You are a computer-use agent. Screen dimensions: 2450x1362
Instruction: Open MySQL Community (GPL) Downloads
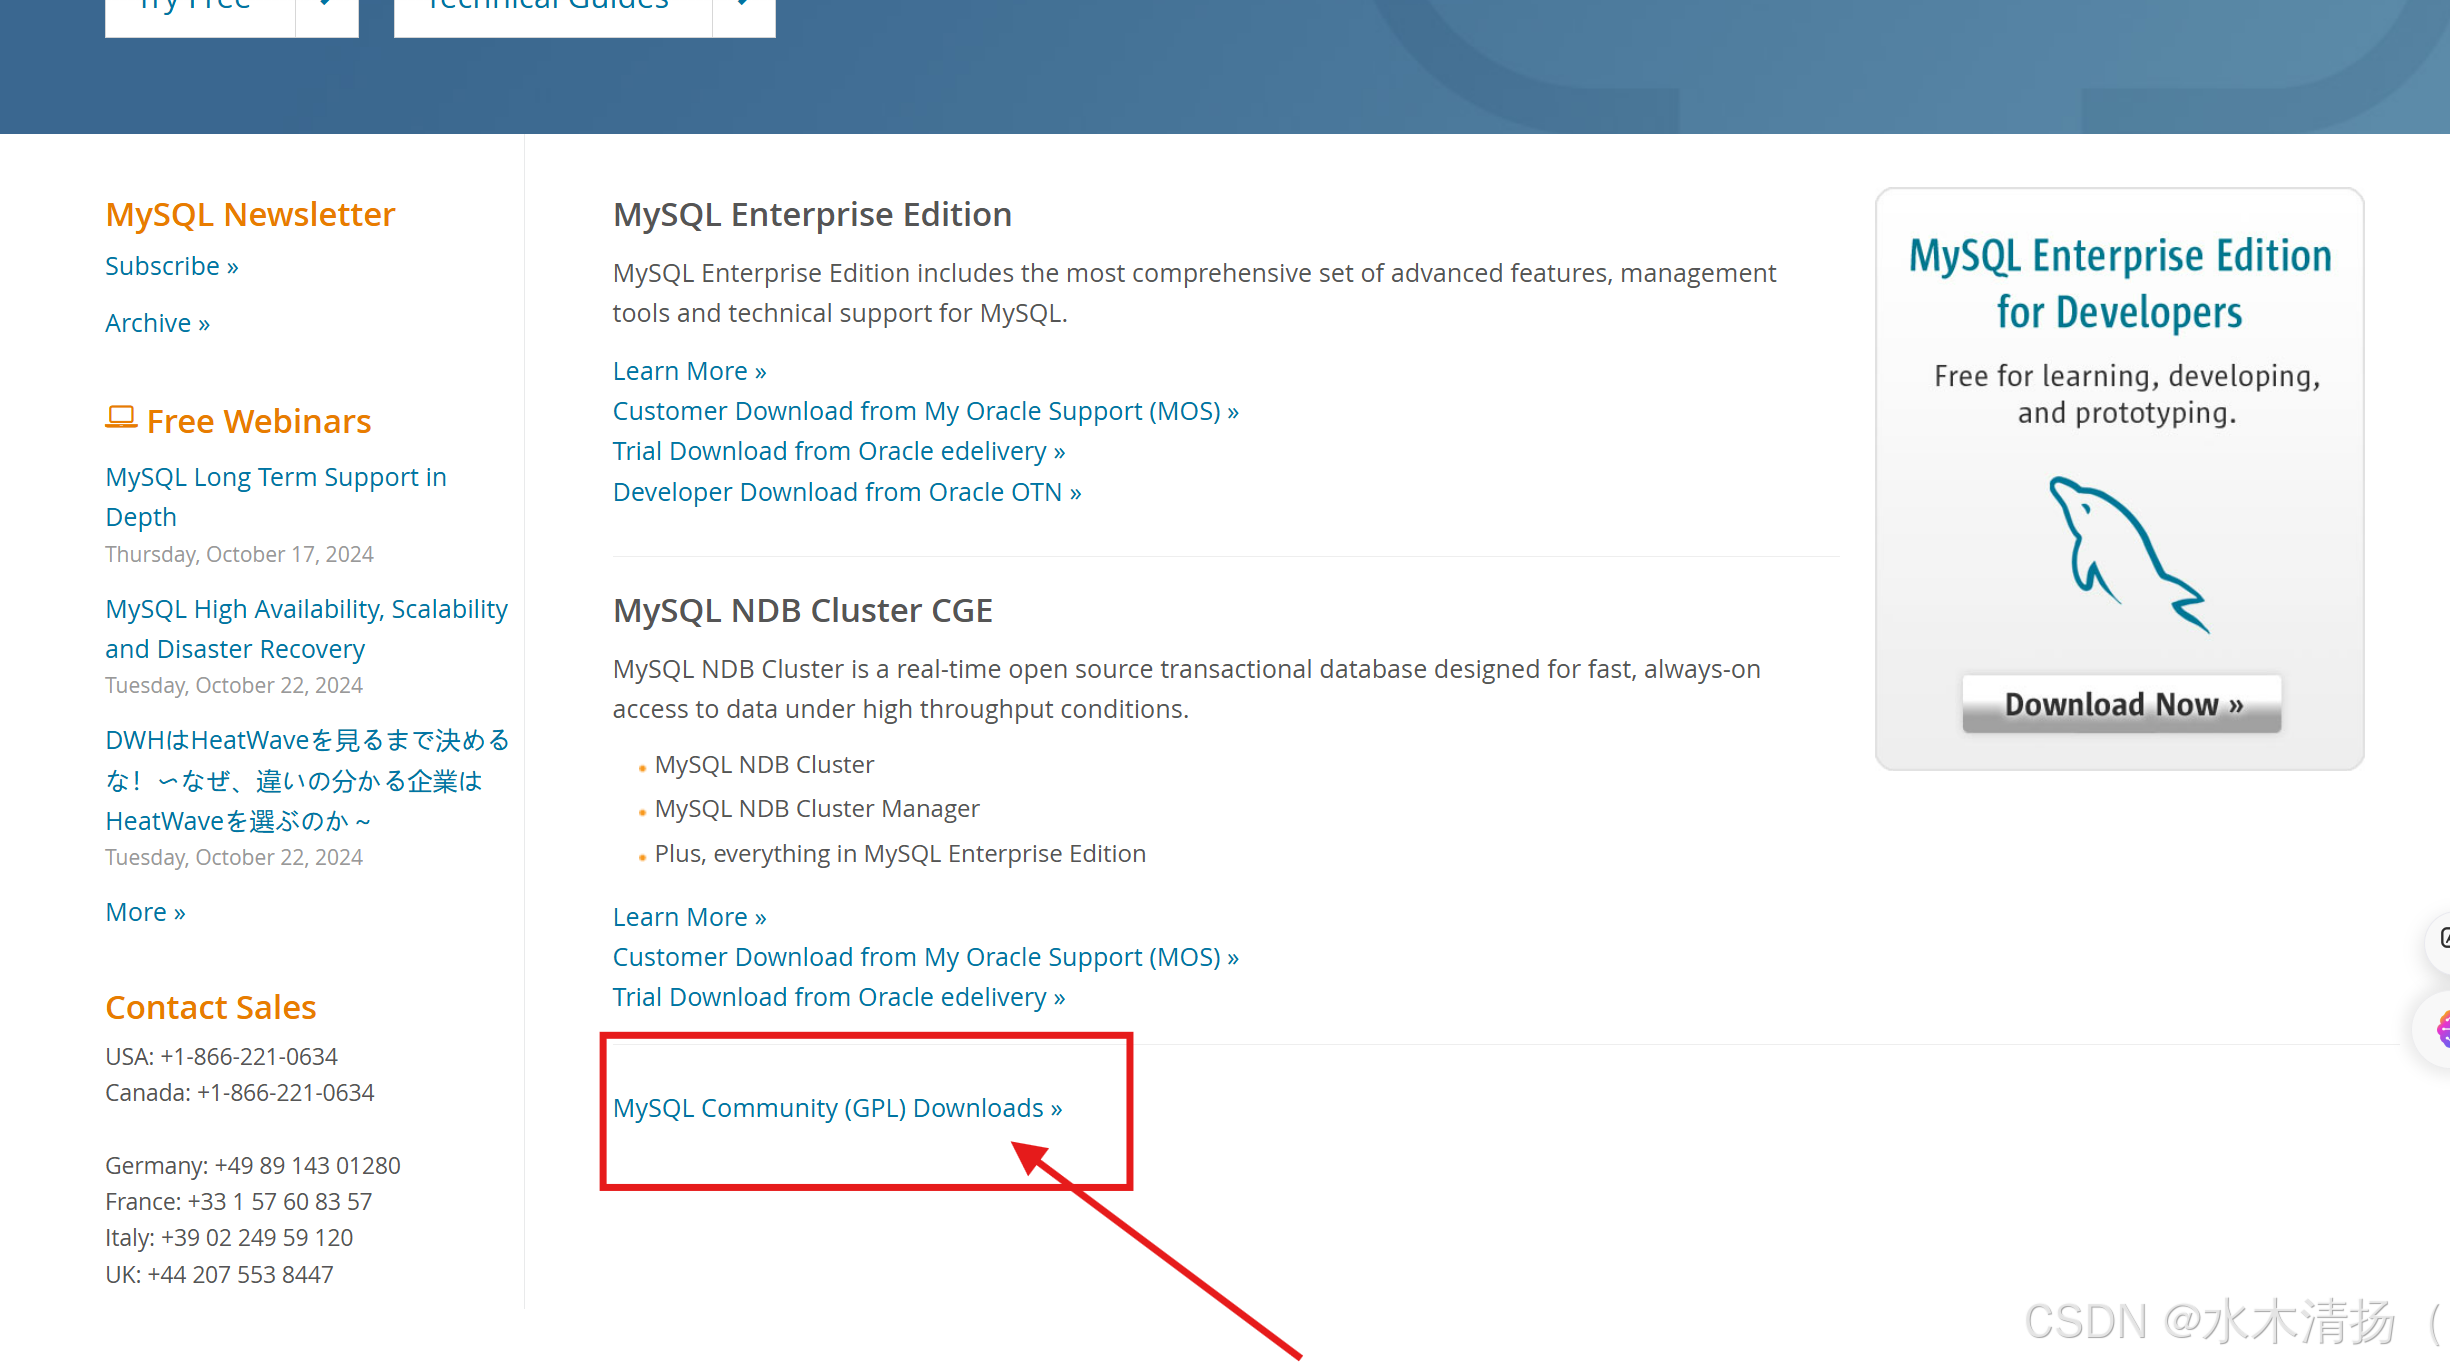(x=837, y=1107)
